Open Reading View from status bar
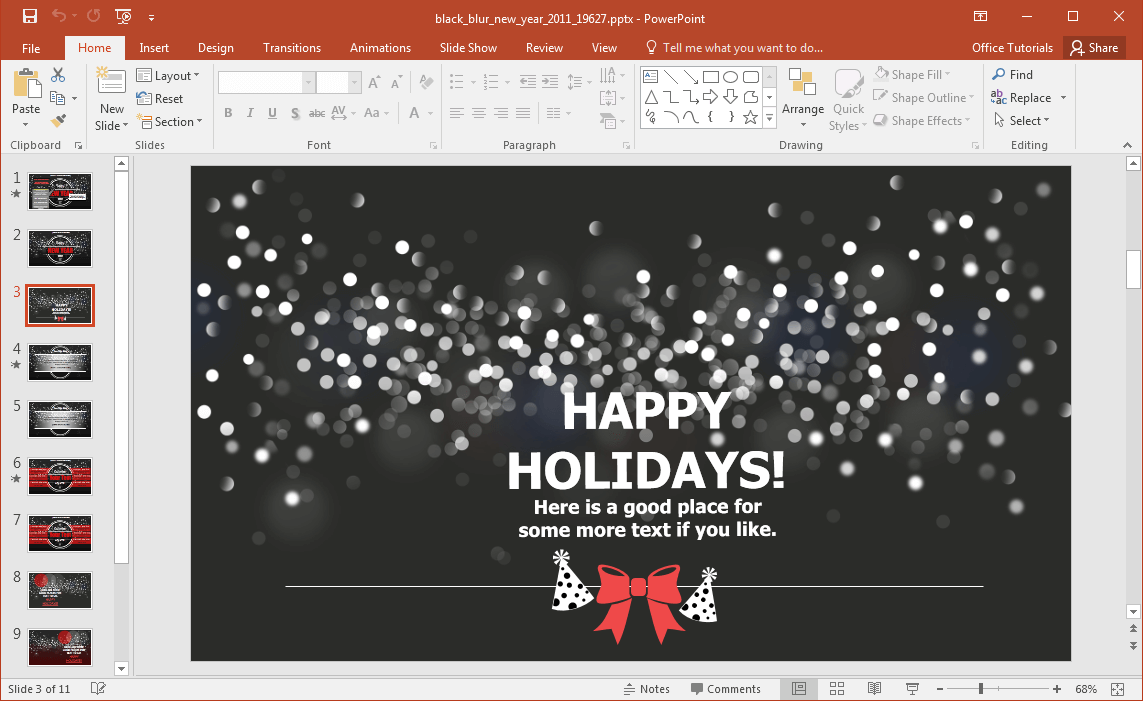 click(x=874, y=689)
